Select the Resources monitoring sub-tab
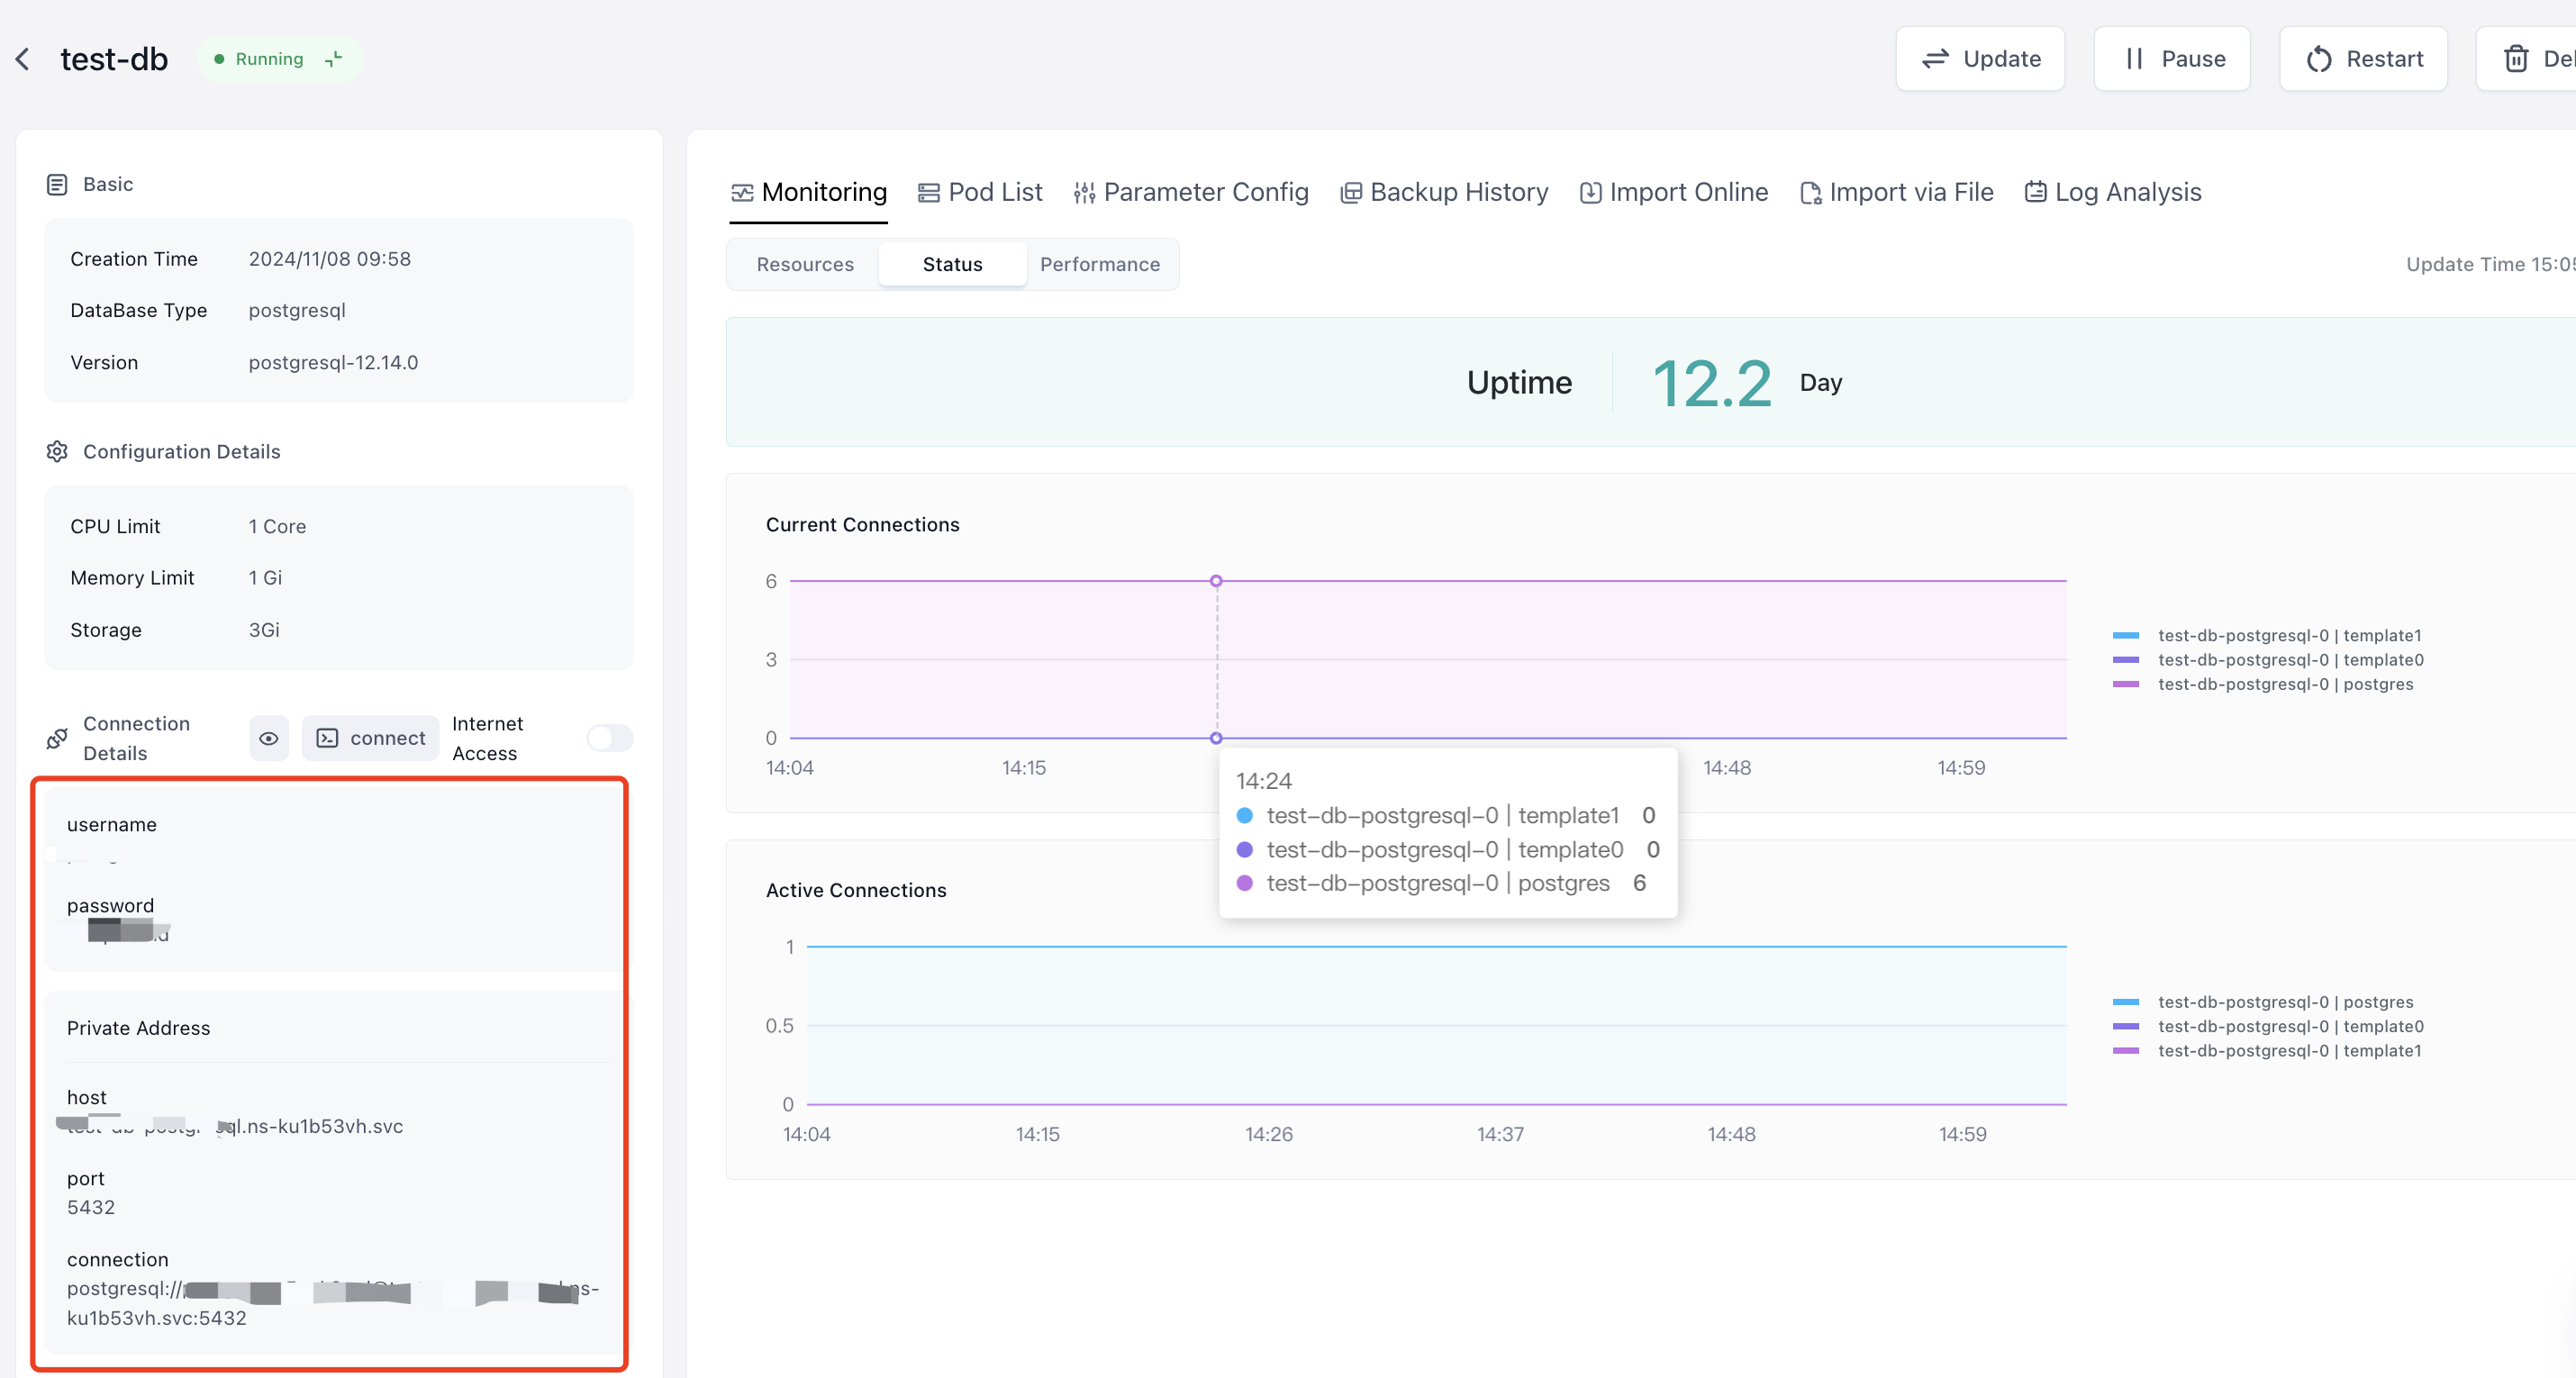Viewport: 2576px width, 1378px height. click(x=805, y=264)
